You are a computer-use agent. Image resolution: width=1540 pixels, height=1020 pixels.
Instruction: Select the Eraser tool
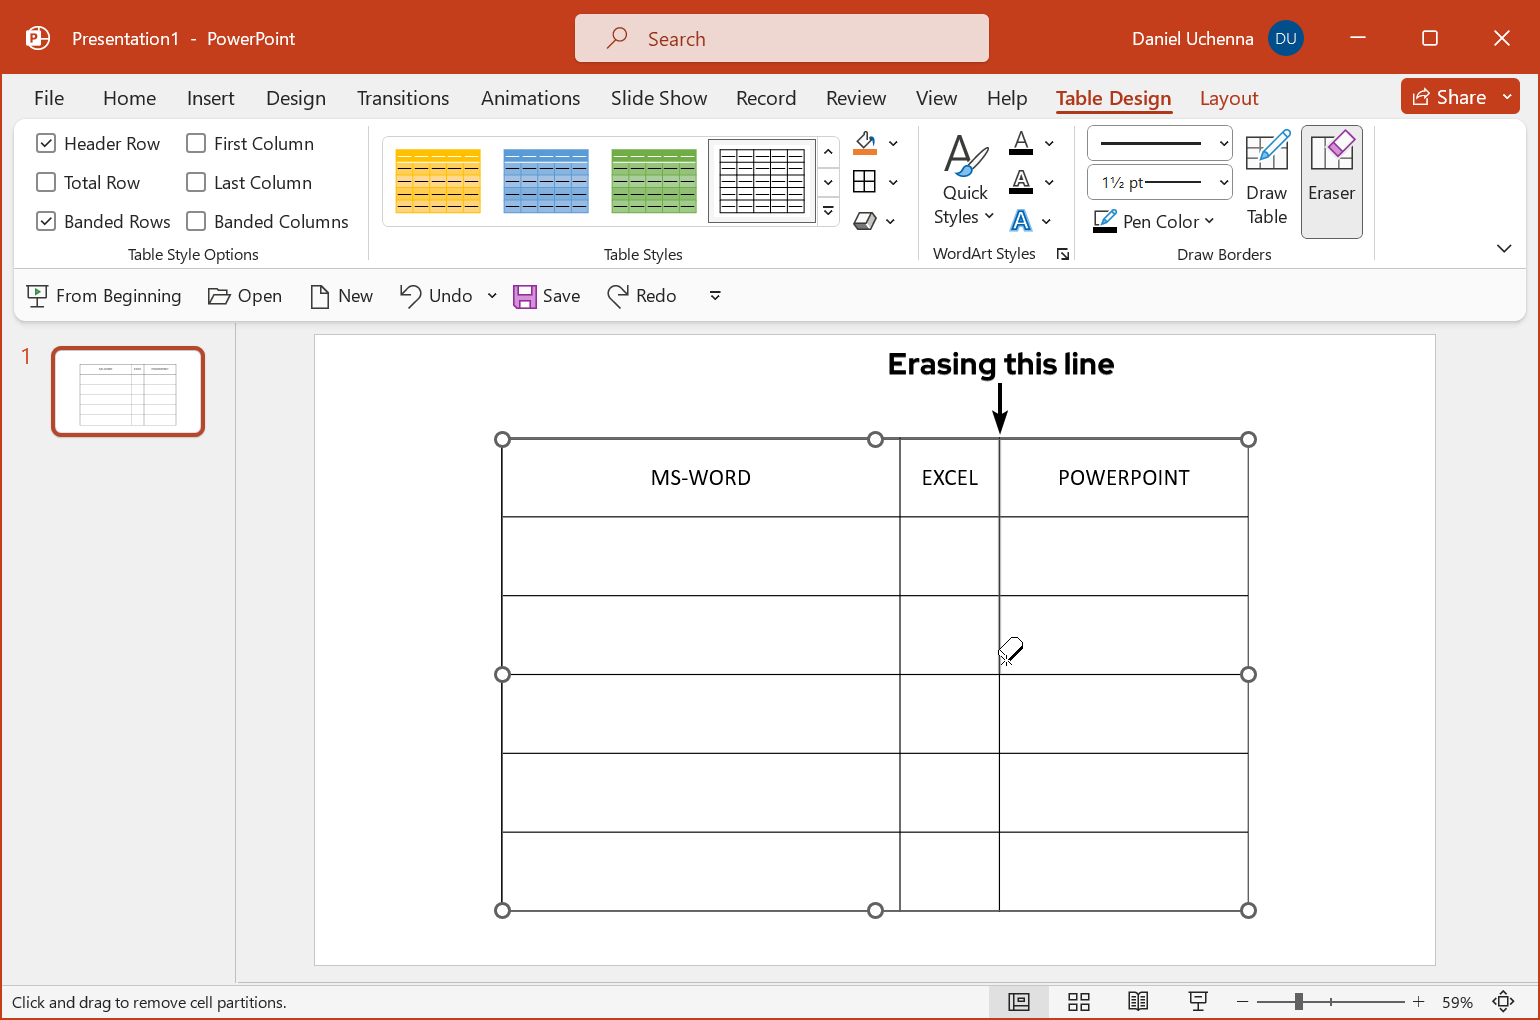click(x=1331, y=181)
